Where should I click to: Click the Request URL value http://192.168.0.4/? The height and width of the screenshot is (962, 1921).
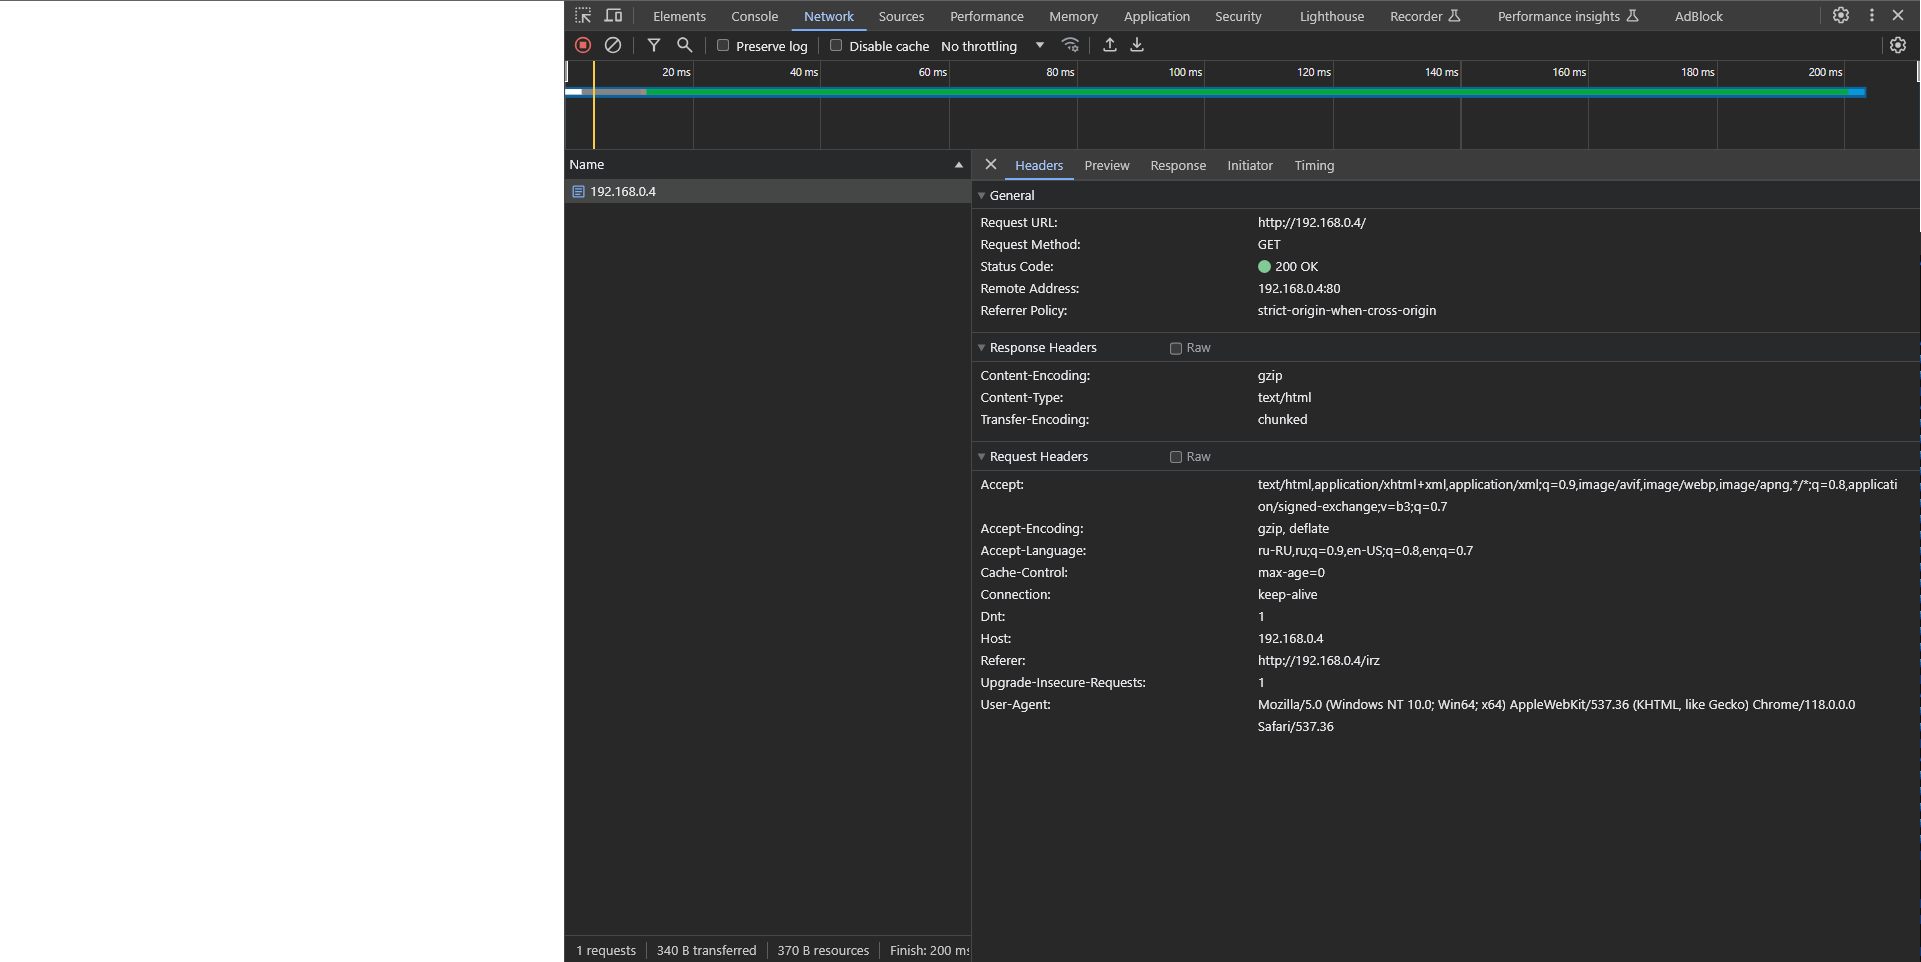tap(1311, 222)
